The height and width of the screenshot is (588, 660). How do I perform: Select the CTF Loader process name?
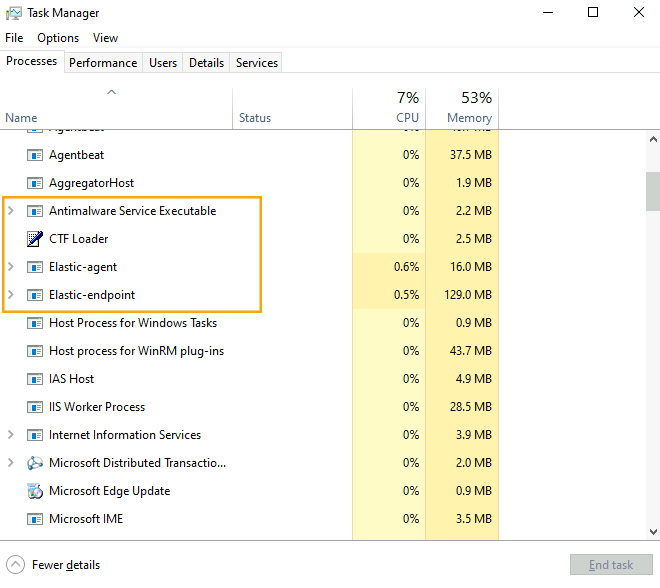point(79,239)
